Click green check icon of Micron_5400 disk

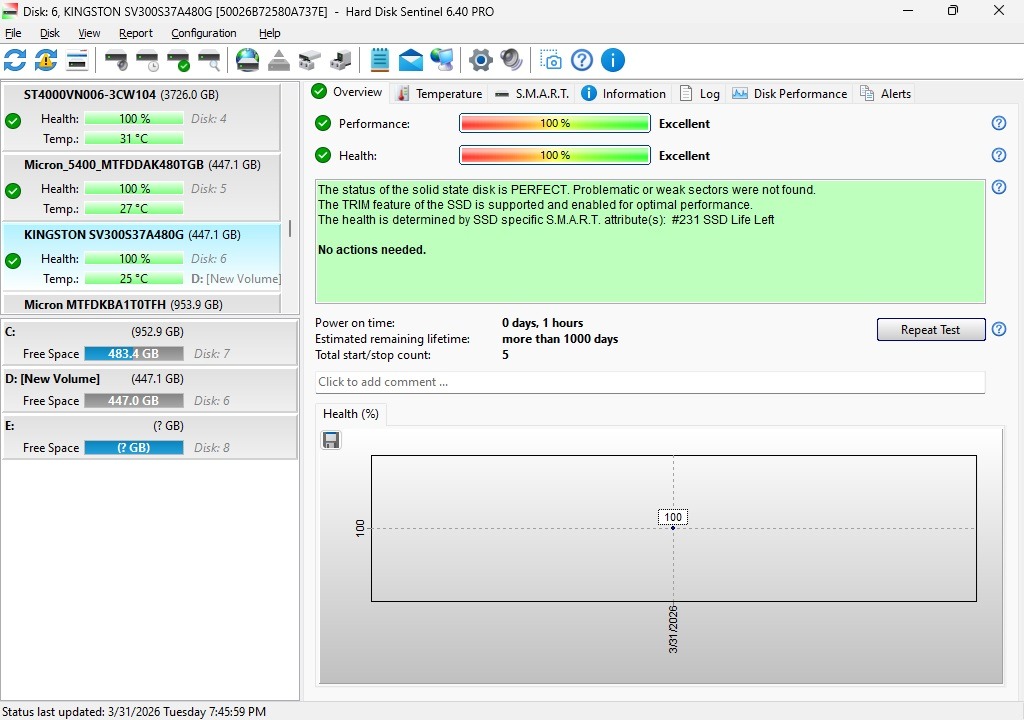[x=13, y=191]
